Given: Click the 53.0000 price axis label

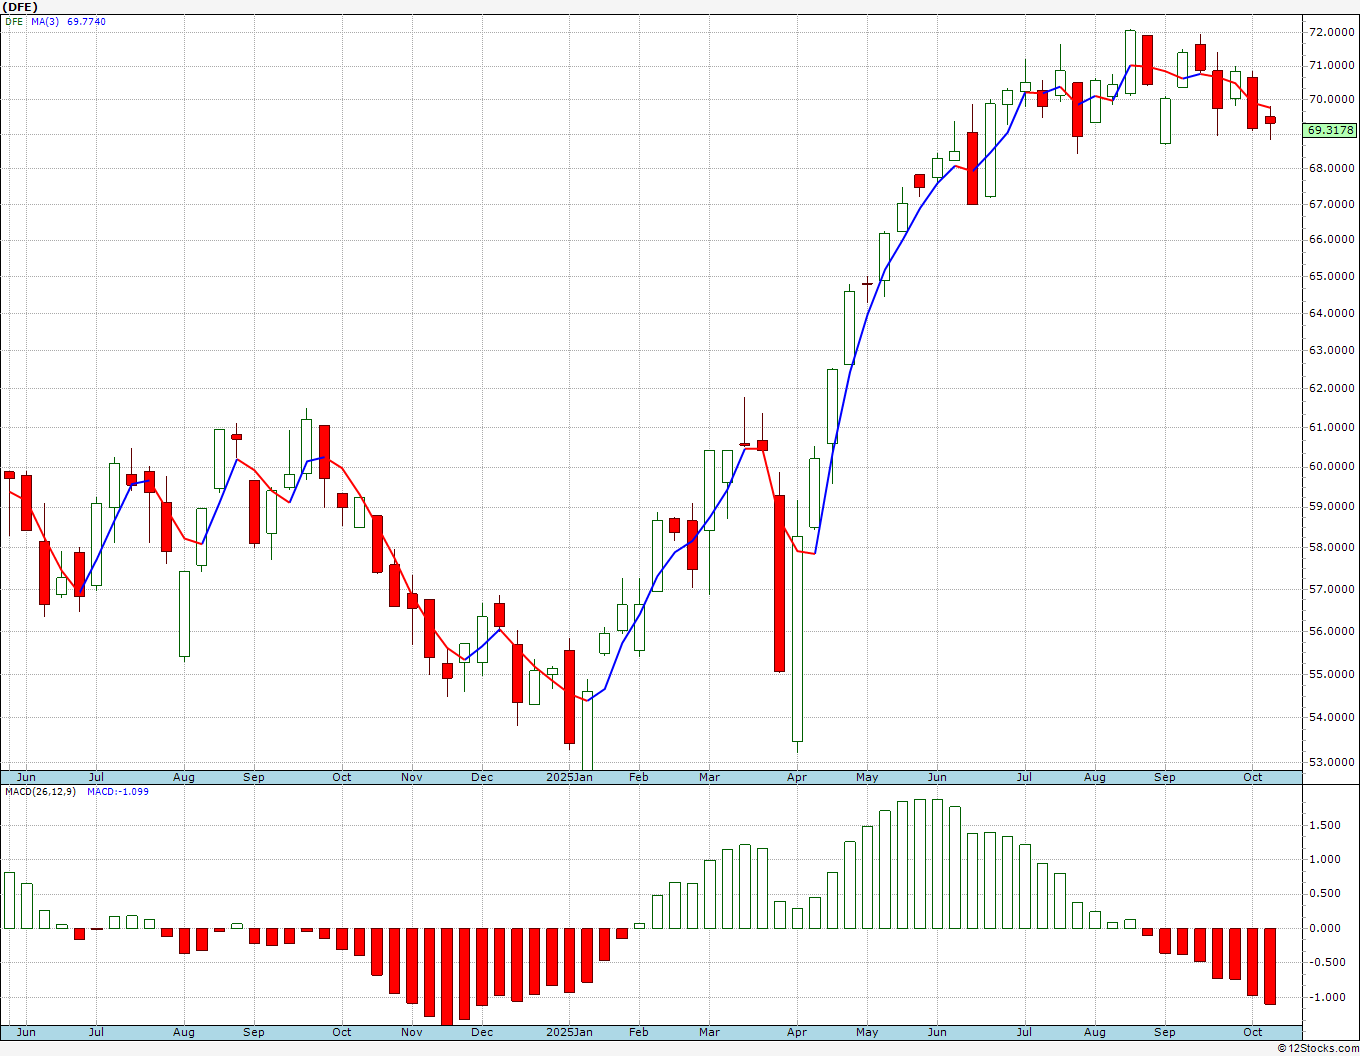Looking at the screenshot, I should 1332,762.
